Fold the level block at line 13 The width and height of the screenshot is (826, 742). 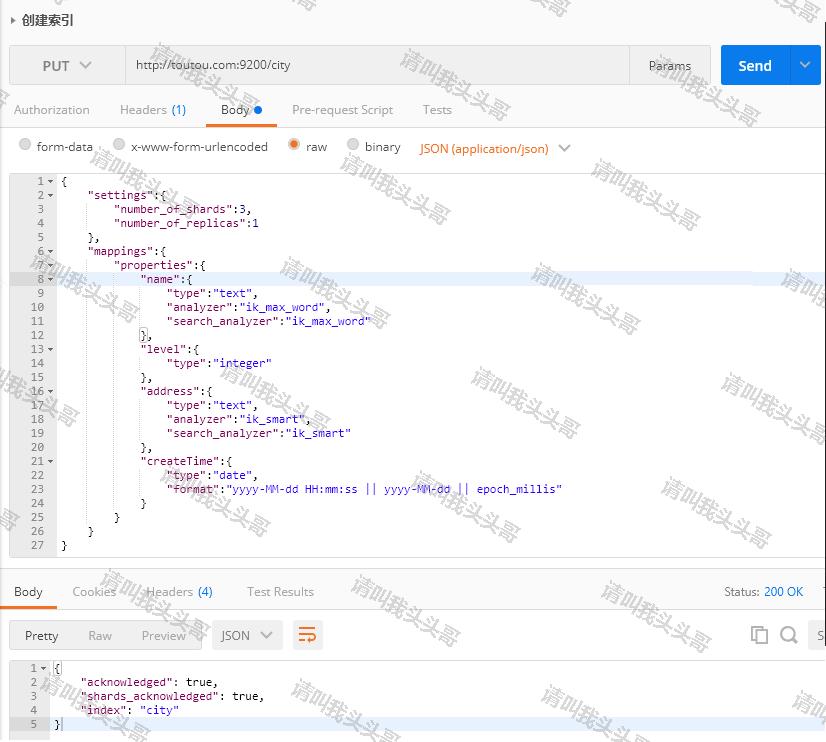pyautogui.click(x=51, y=349)
